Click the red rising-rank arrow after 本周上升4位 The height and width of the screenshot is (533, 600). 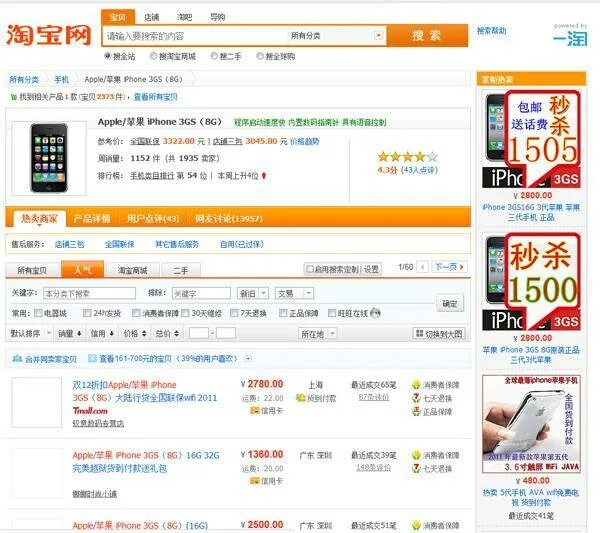click(x=264, y=176)
